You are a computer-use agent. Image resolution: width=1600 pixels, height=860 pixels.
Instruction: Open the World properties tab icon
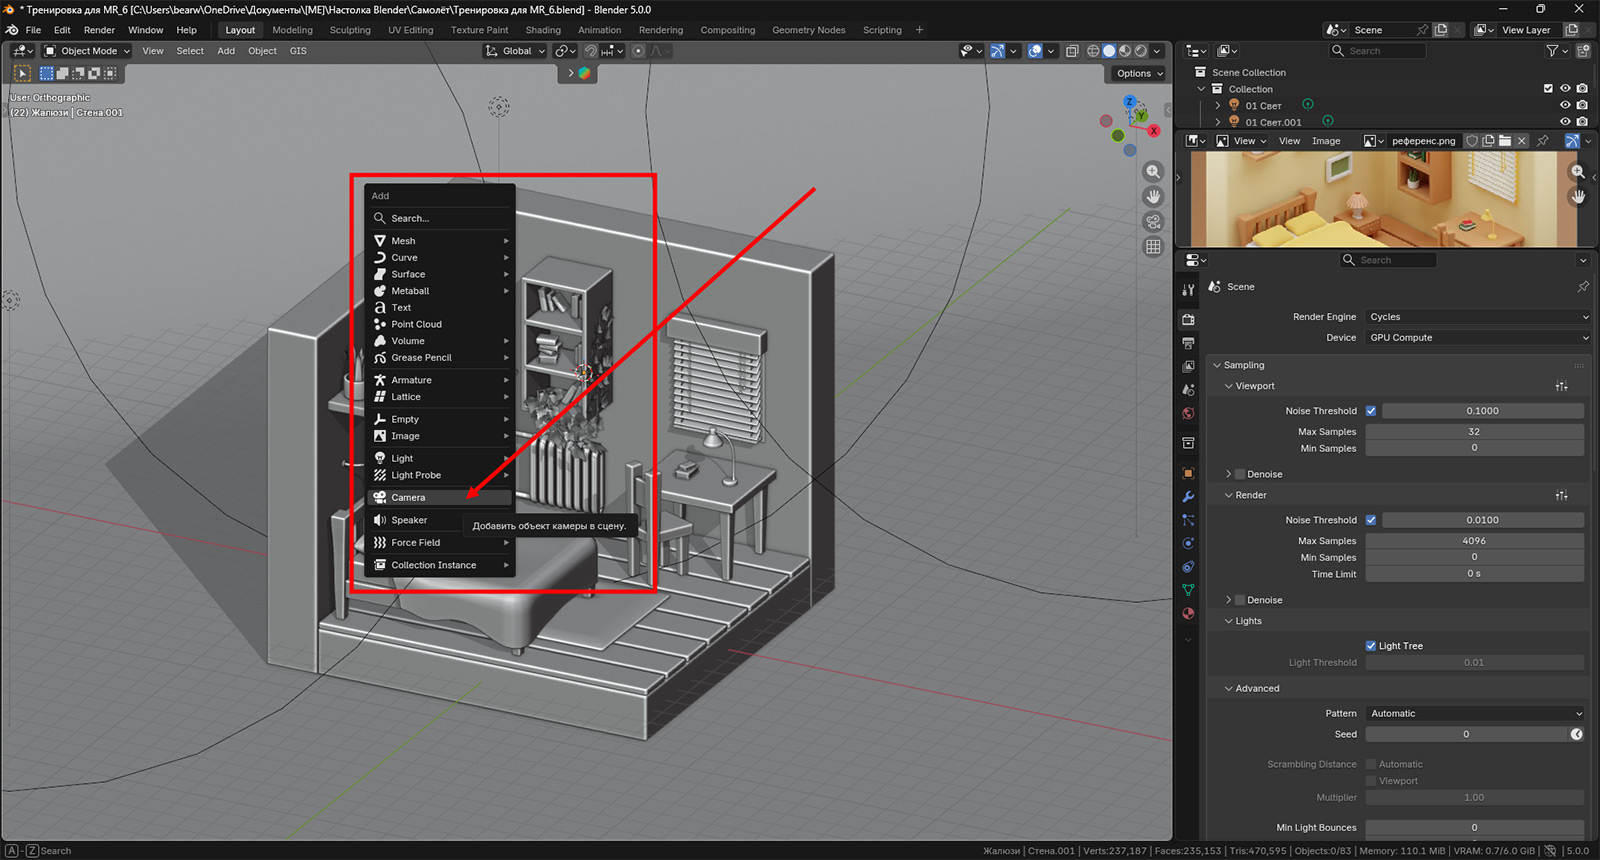[x=1188, y=413]
